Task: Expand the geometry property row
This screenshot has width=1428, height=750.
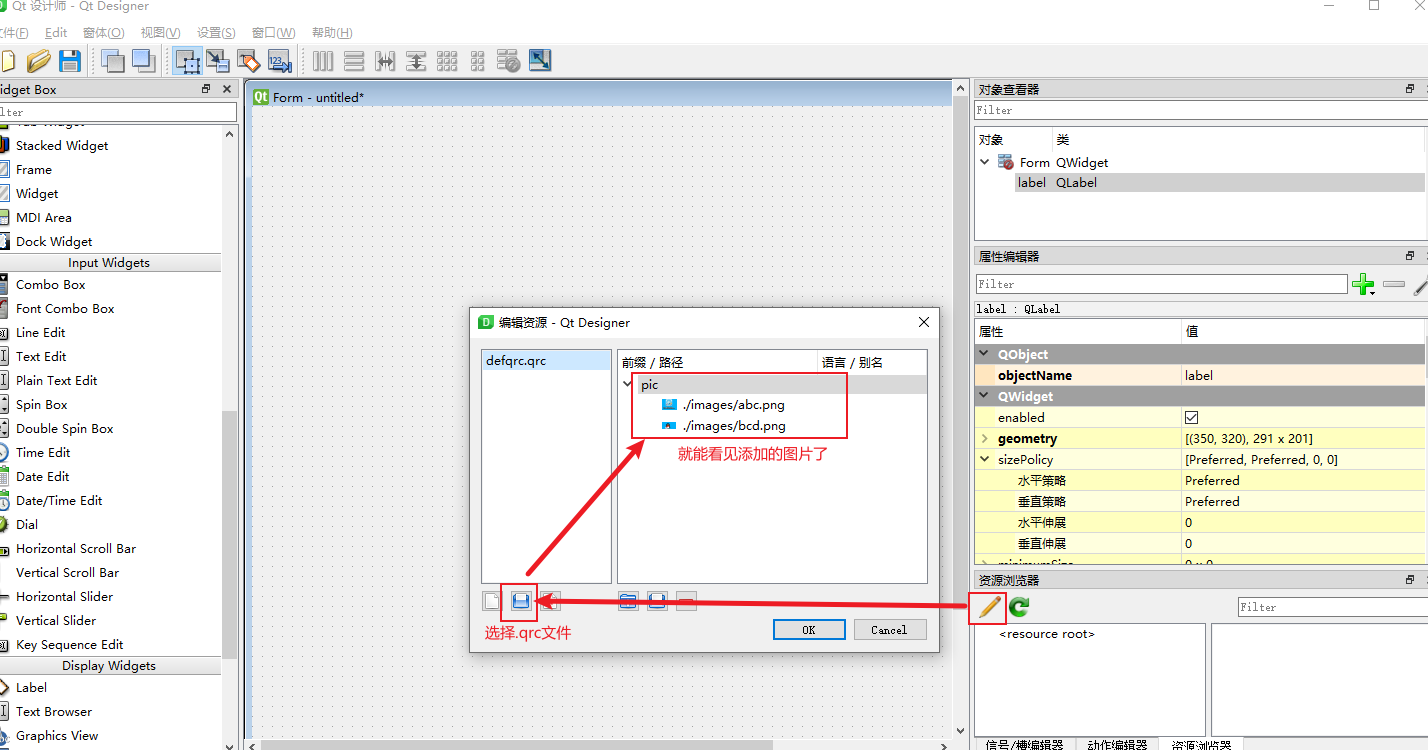Action: (983, 438)
